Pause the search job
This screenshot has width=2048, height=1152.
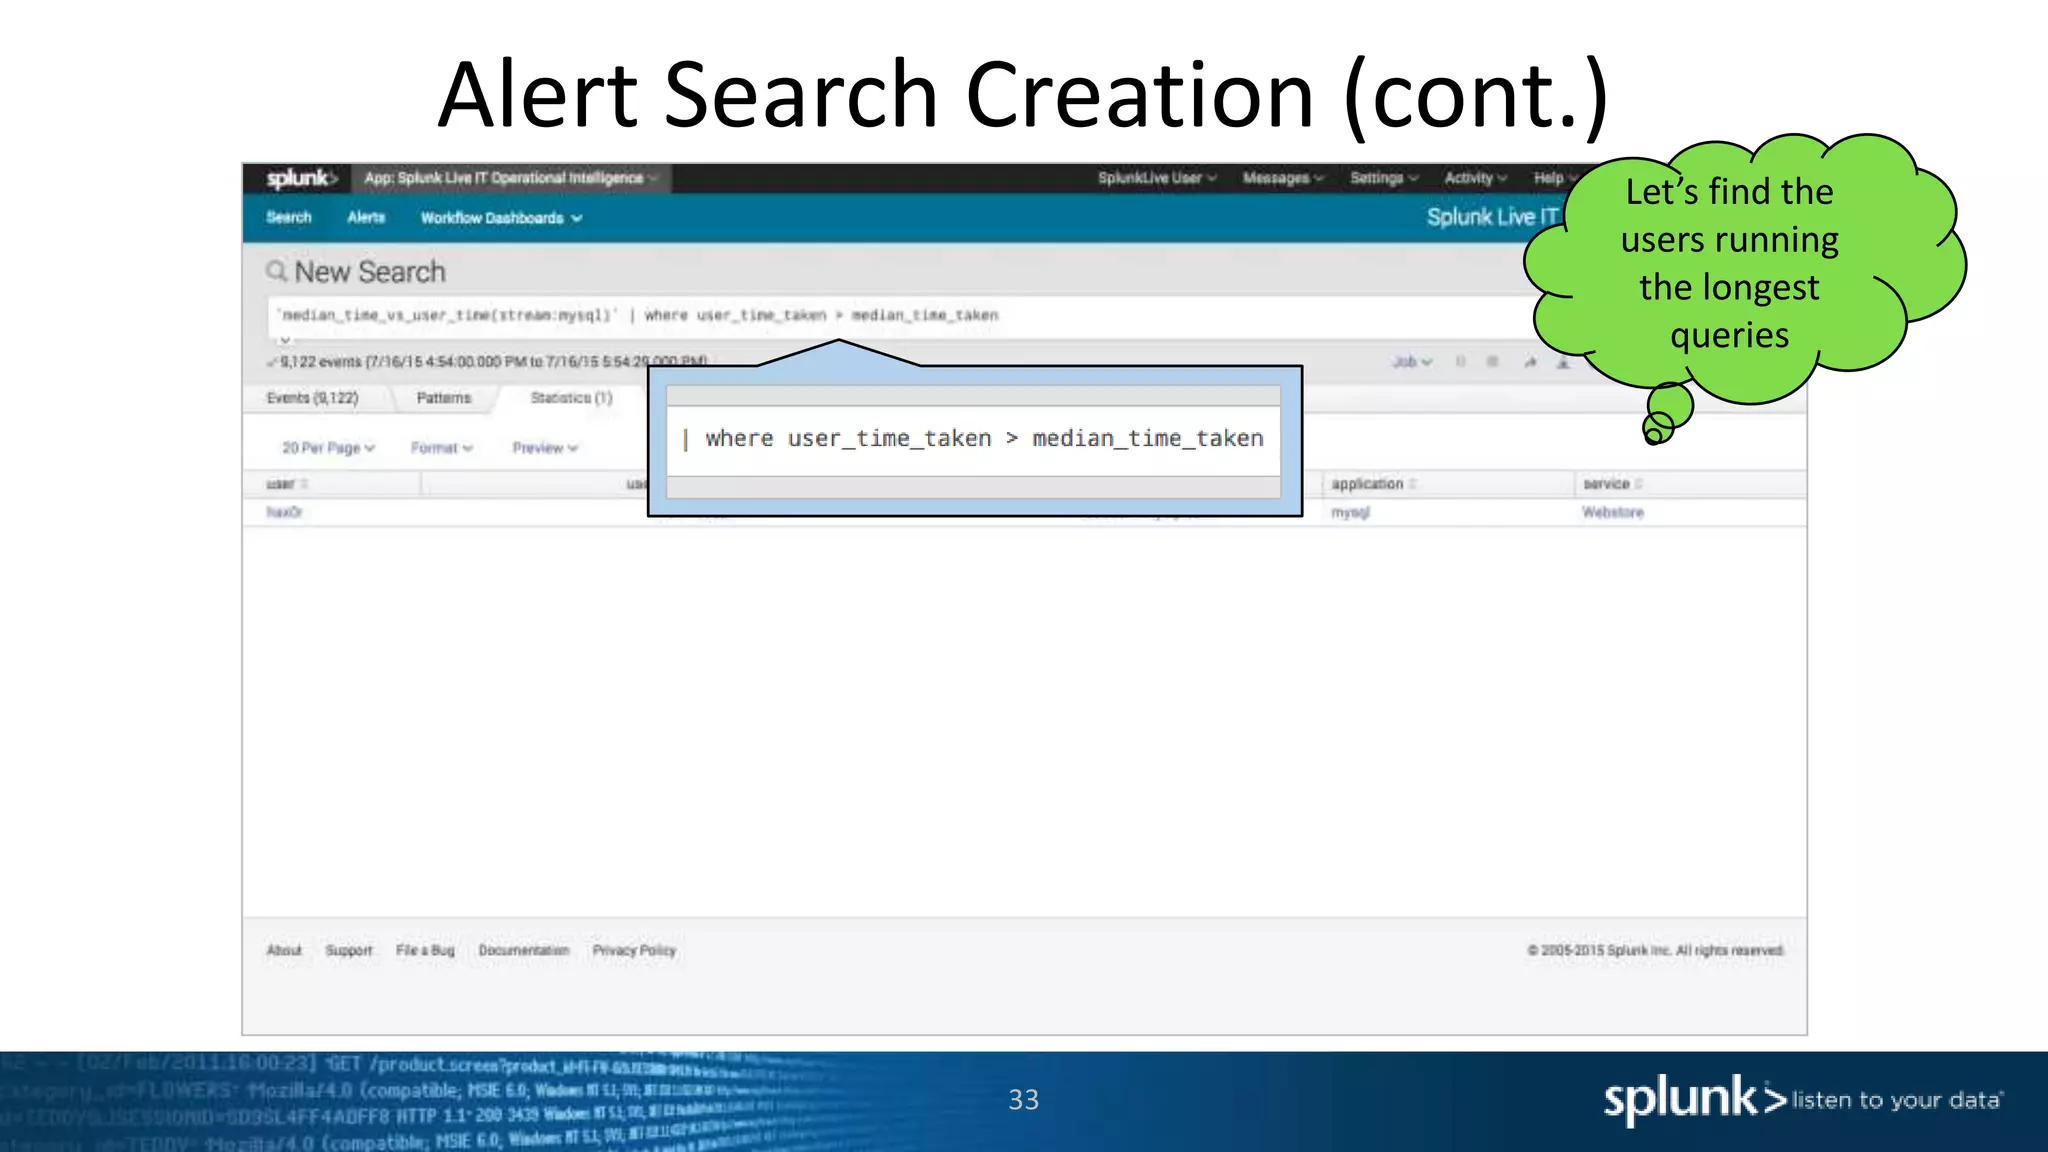[x=1461, y=362]
